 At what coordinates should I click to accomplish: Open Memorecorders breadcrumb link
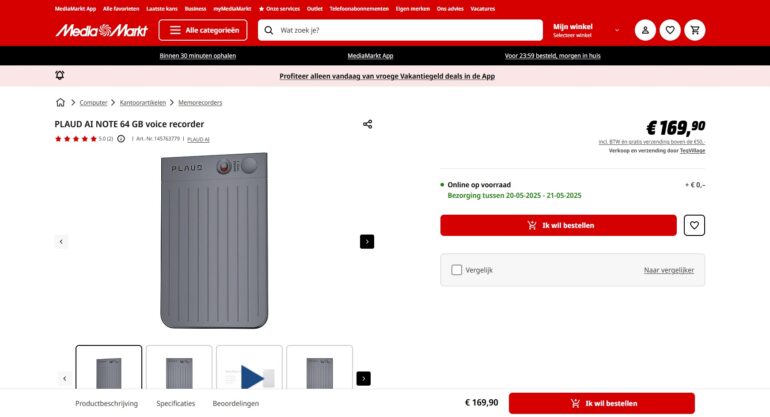pyautogui.click(x=200, y=103)
